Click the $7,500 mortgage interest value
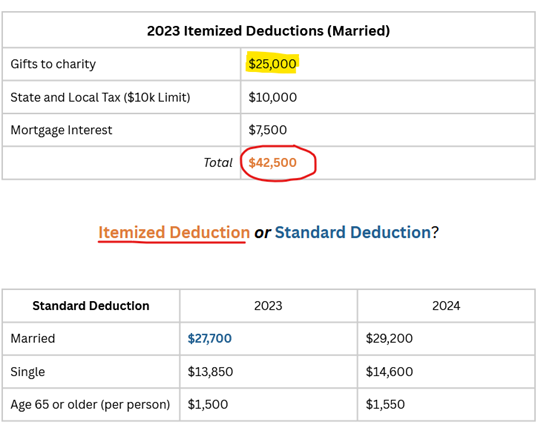Viewport: 538px width, 425px height. tap(268, 130)
